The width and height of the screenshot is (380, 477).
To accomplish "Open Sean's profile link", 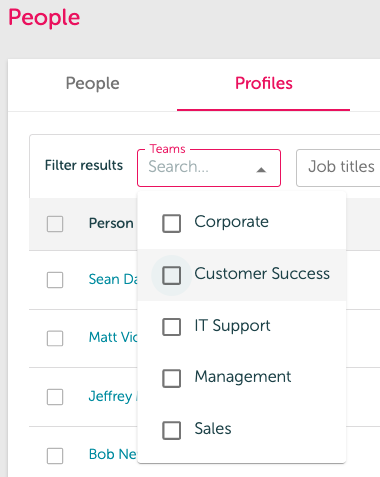I will [113, 279].
